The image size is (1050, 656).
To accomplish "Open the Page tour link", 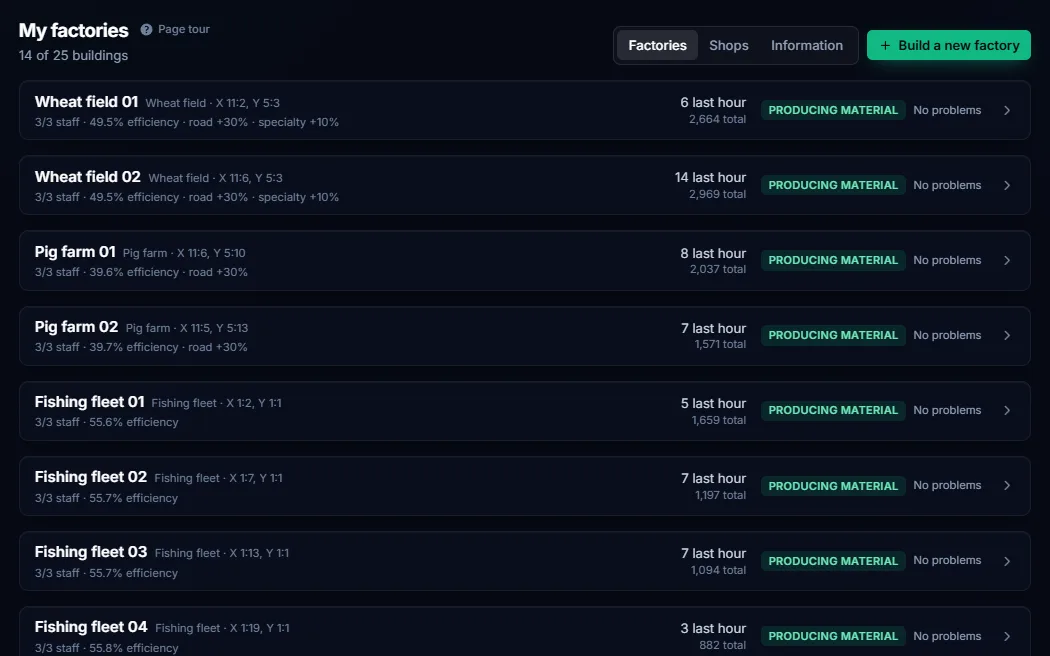I will pos(175,29).
